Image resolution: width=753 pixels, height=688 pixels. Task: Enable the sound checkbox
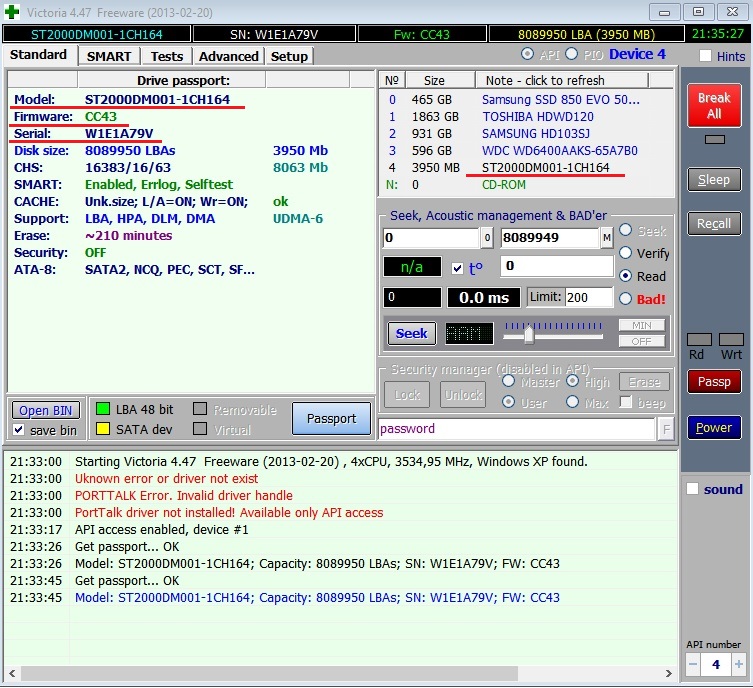692,489
